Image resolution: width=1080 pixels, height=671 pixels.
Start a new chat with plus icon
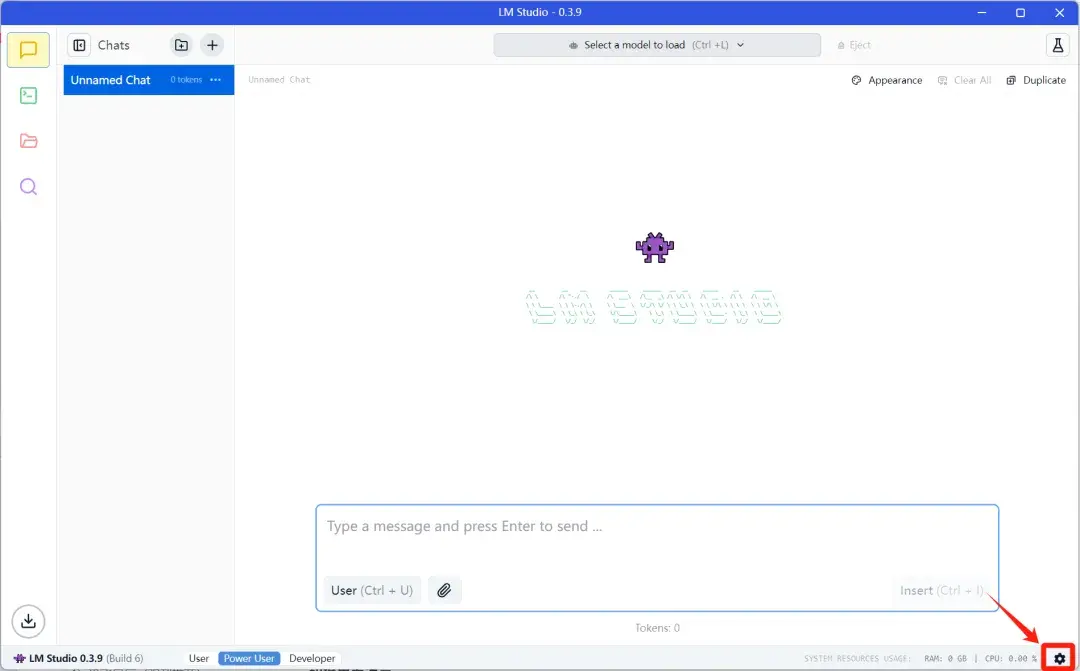[x=212, y=45]
